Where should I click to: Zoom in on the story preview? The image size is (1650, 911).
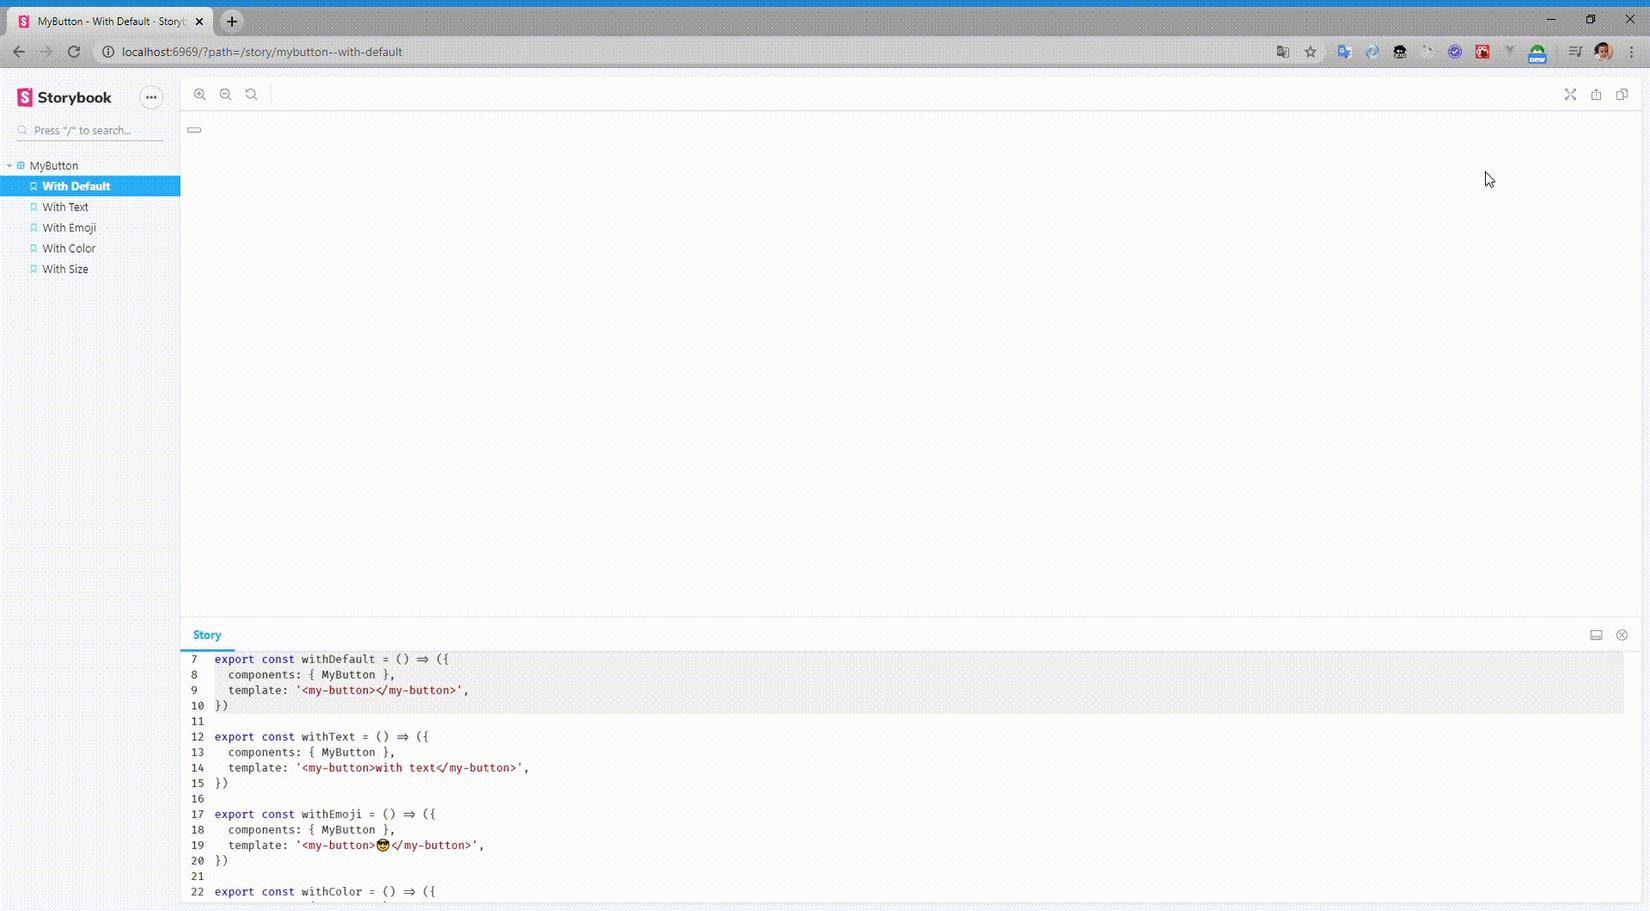pyautogui.click(x=200, y=94)
